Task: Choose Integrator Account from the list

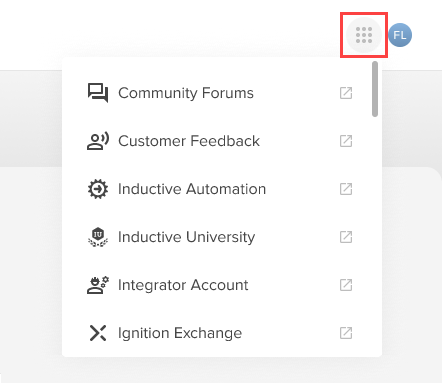Action: coord(219,285)
